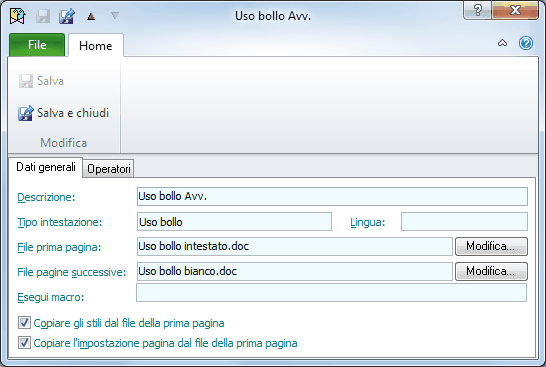
Task: Switch to the Dati generali tab
Action: click(46, 167)
